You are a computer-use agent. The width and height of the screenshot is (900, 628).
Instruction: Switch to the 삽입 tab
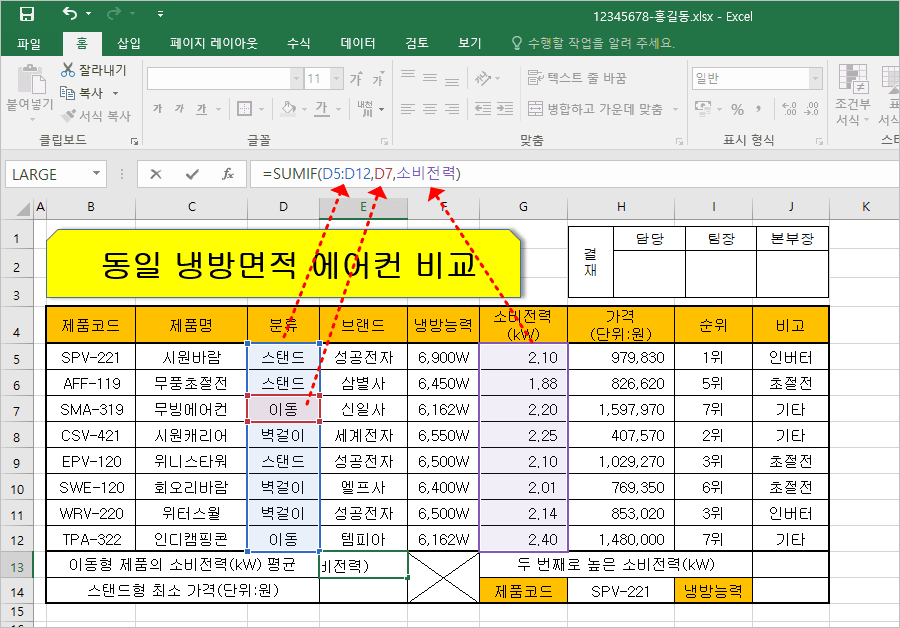point(129,43)
